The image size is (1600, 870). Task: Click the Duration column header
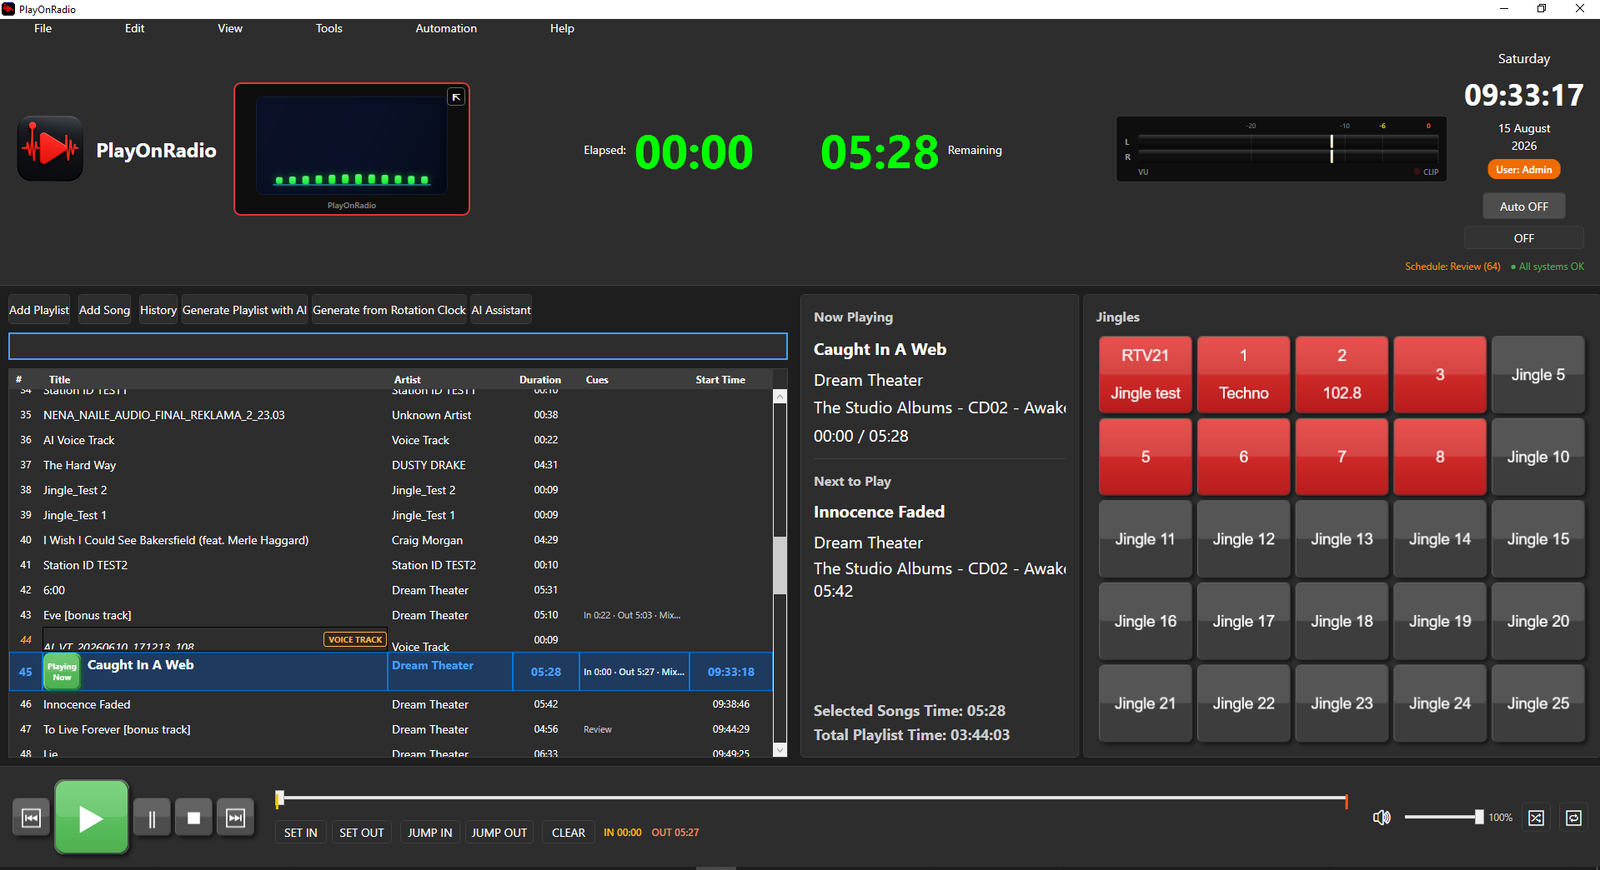(x=540, y=380)
